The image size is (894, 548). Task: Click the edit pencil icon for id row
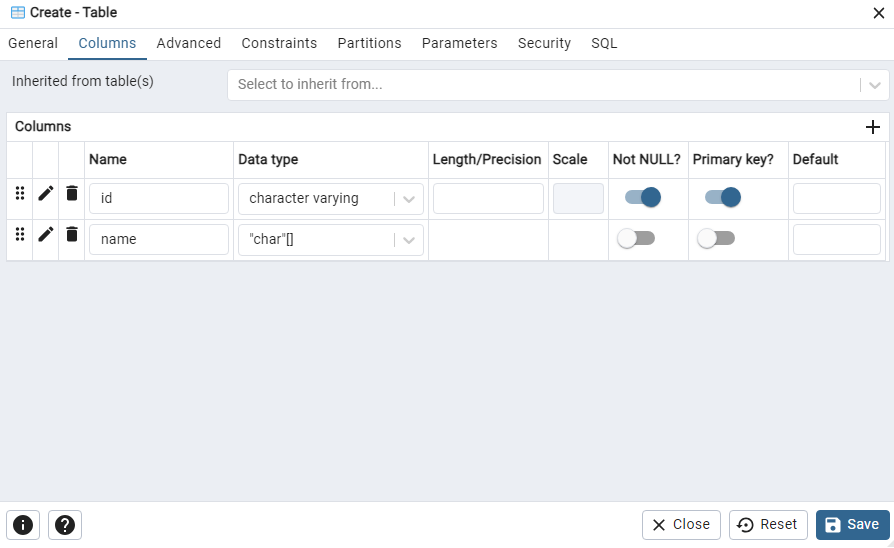46,194
